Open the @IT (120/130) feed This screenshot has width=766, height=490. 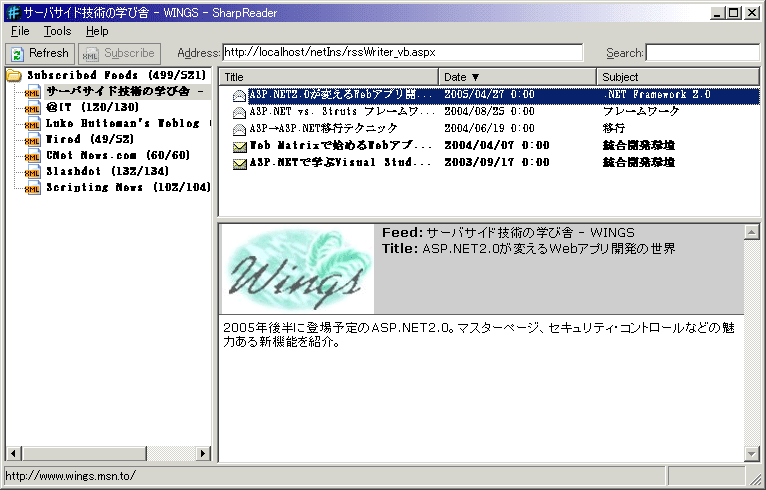tap(93, 107)
